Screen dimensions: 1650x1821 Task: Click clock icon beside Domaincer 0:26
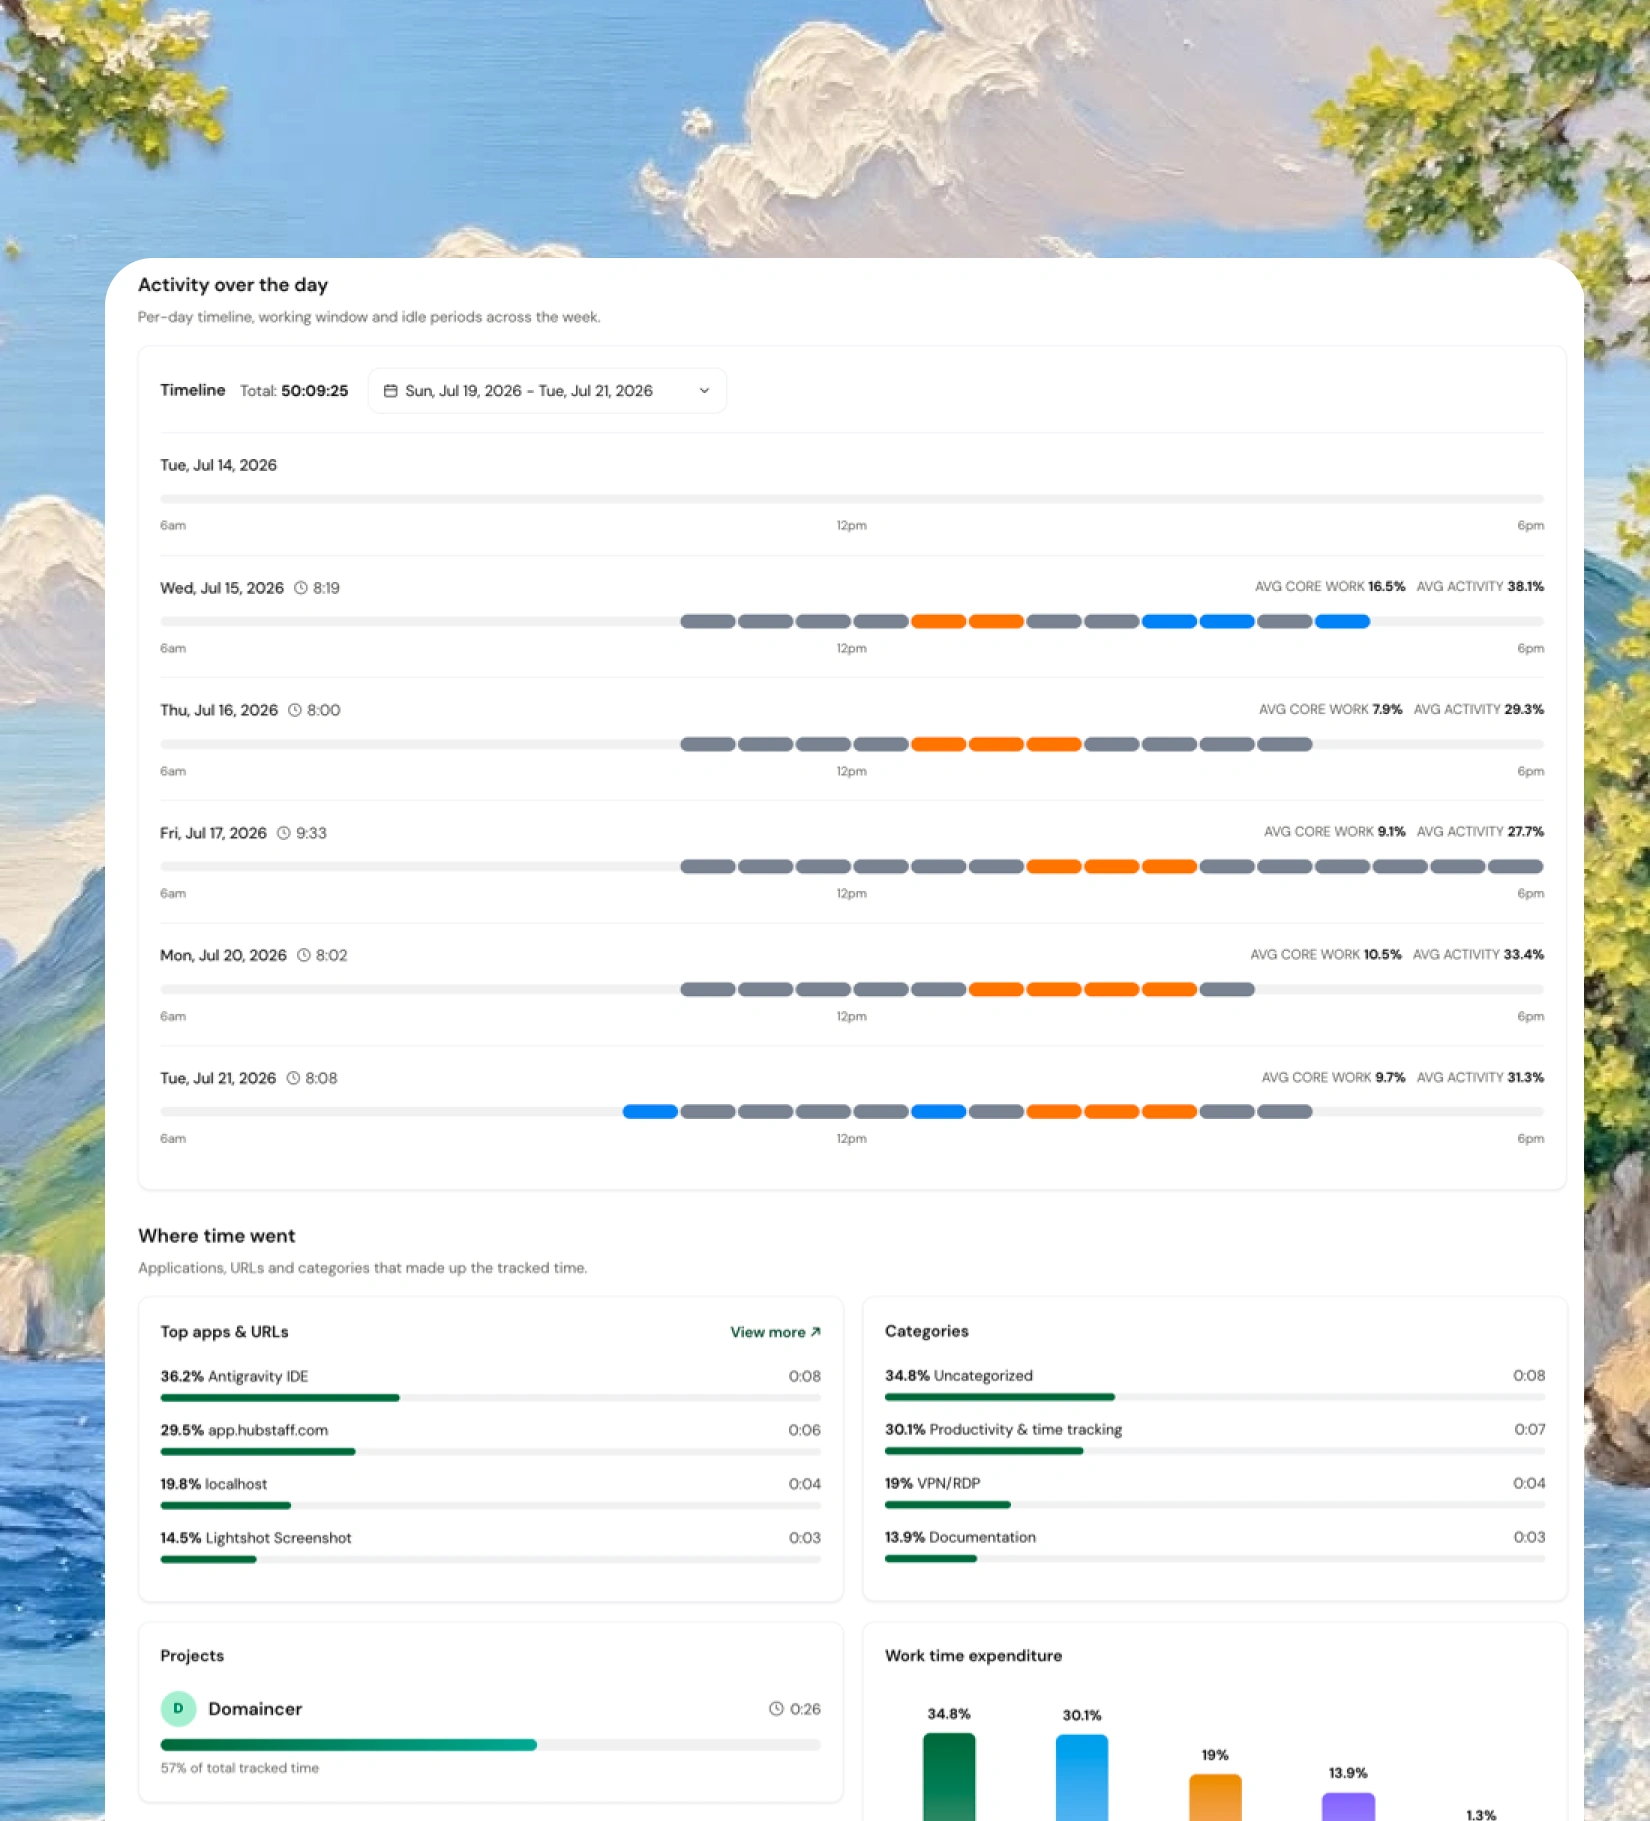click(x=776, y=1709)
